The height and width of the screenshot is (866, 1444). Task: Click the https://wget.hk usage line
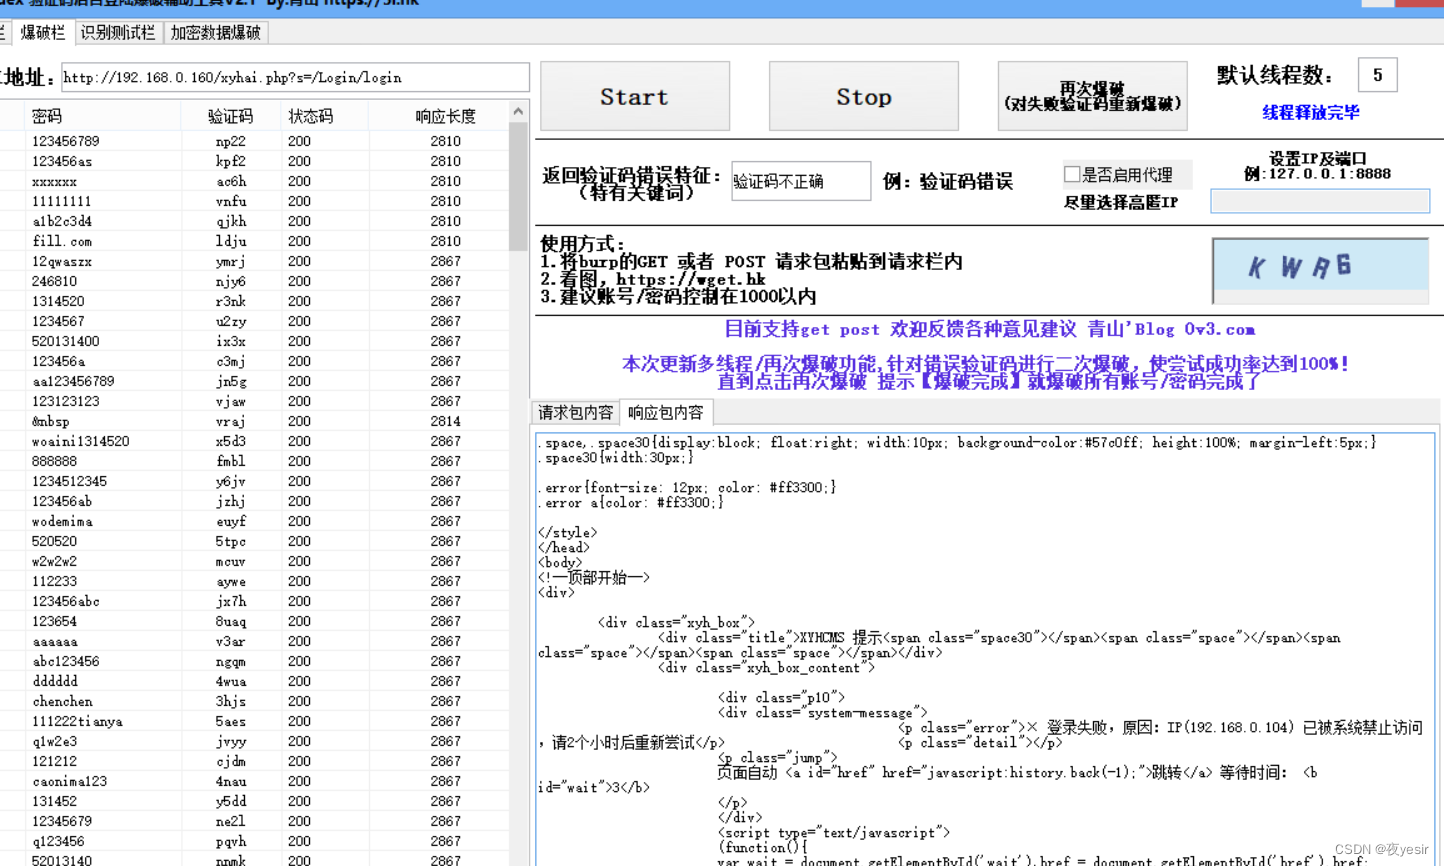[x=653, y=279]
